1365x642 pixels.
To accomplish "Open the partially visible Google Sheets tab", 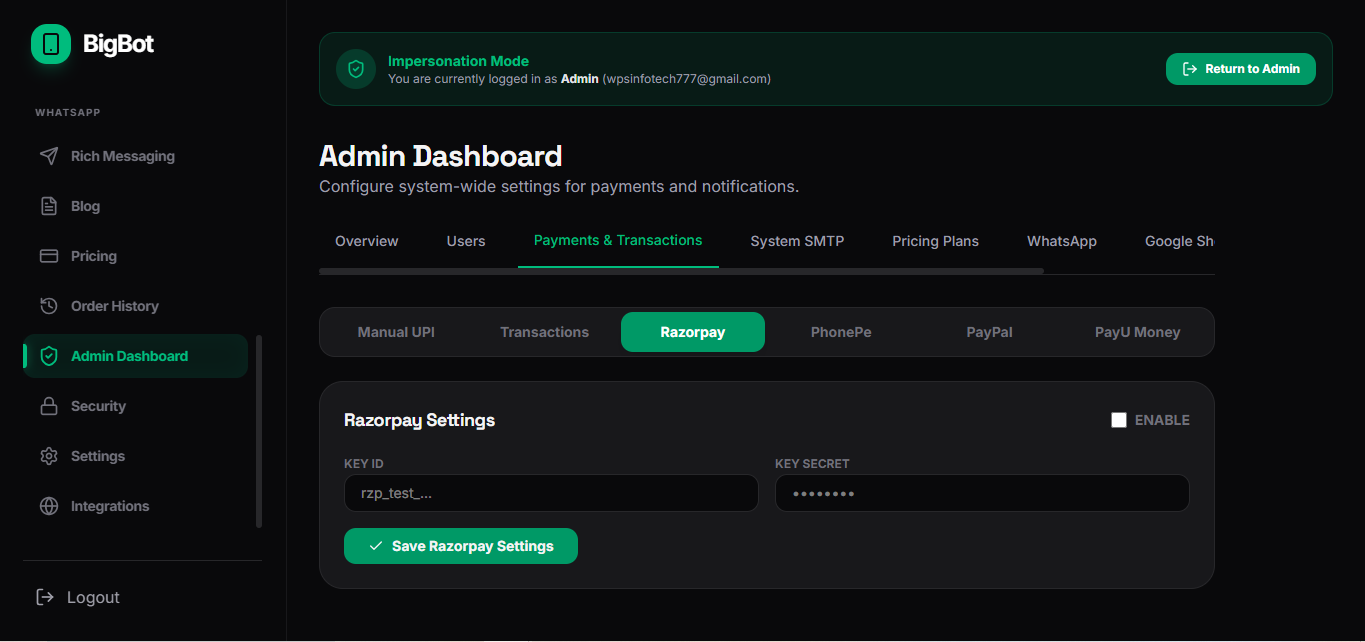I will (1180, 241).
